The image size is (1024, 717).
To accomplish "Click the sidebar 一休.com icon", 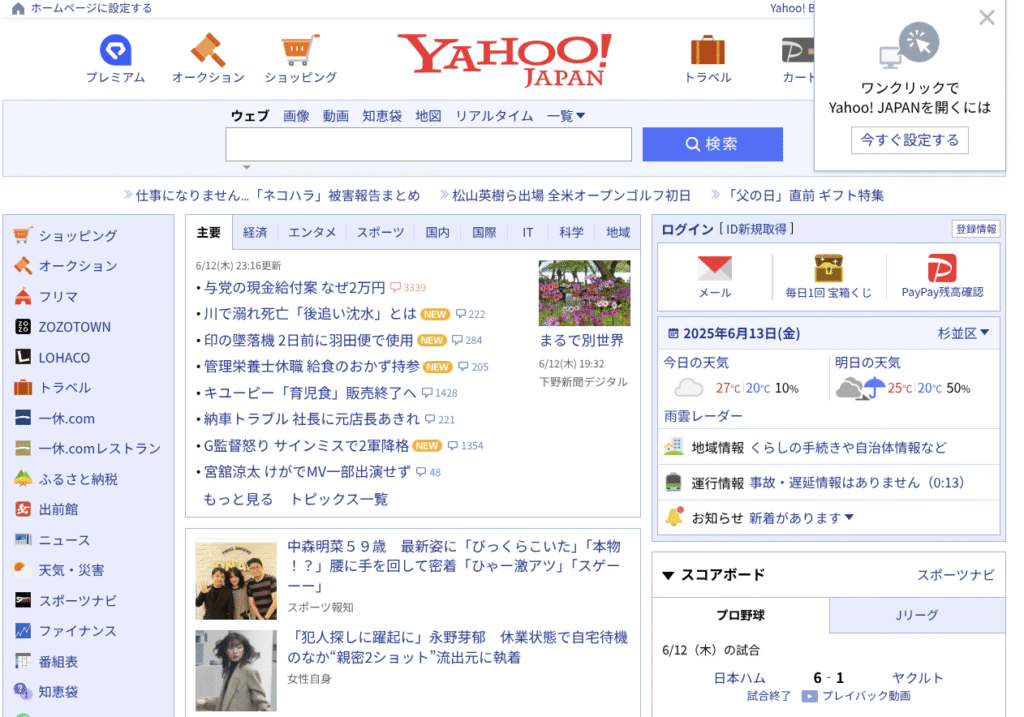I will pos(23,418).
